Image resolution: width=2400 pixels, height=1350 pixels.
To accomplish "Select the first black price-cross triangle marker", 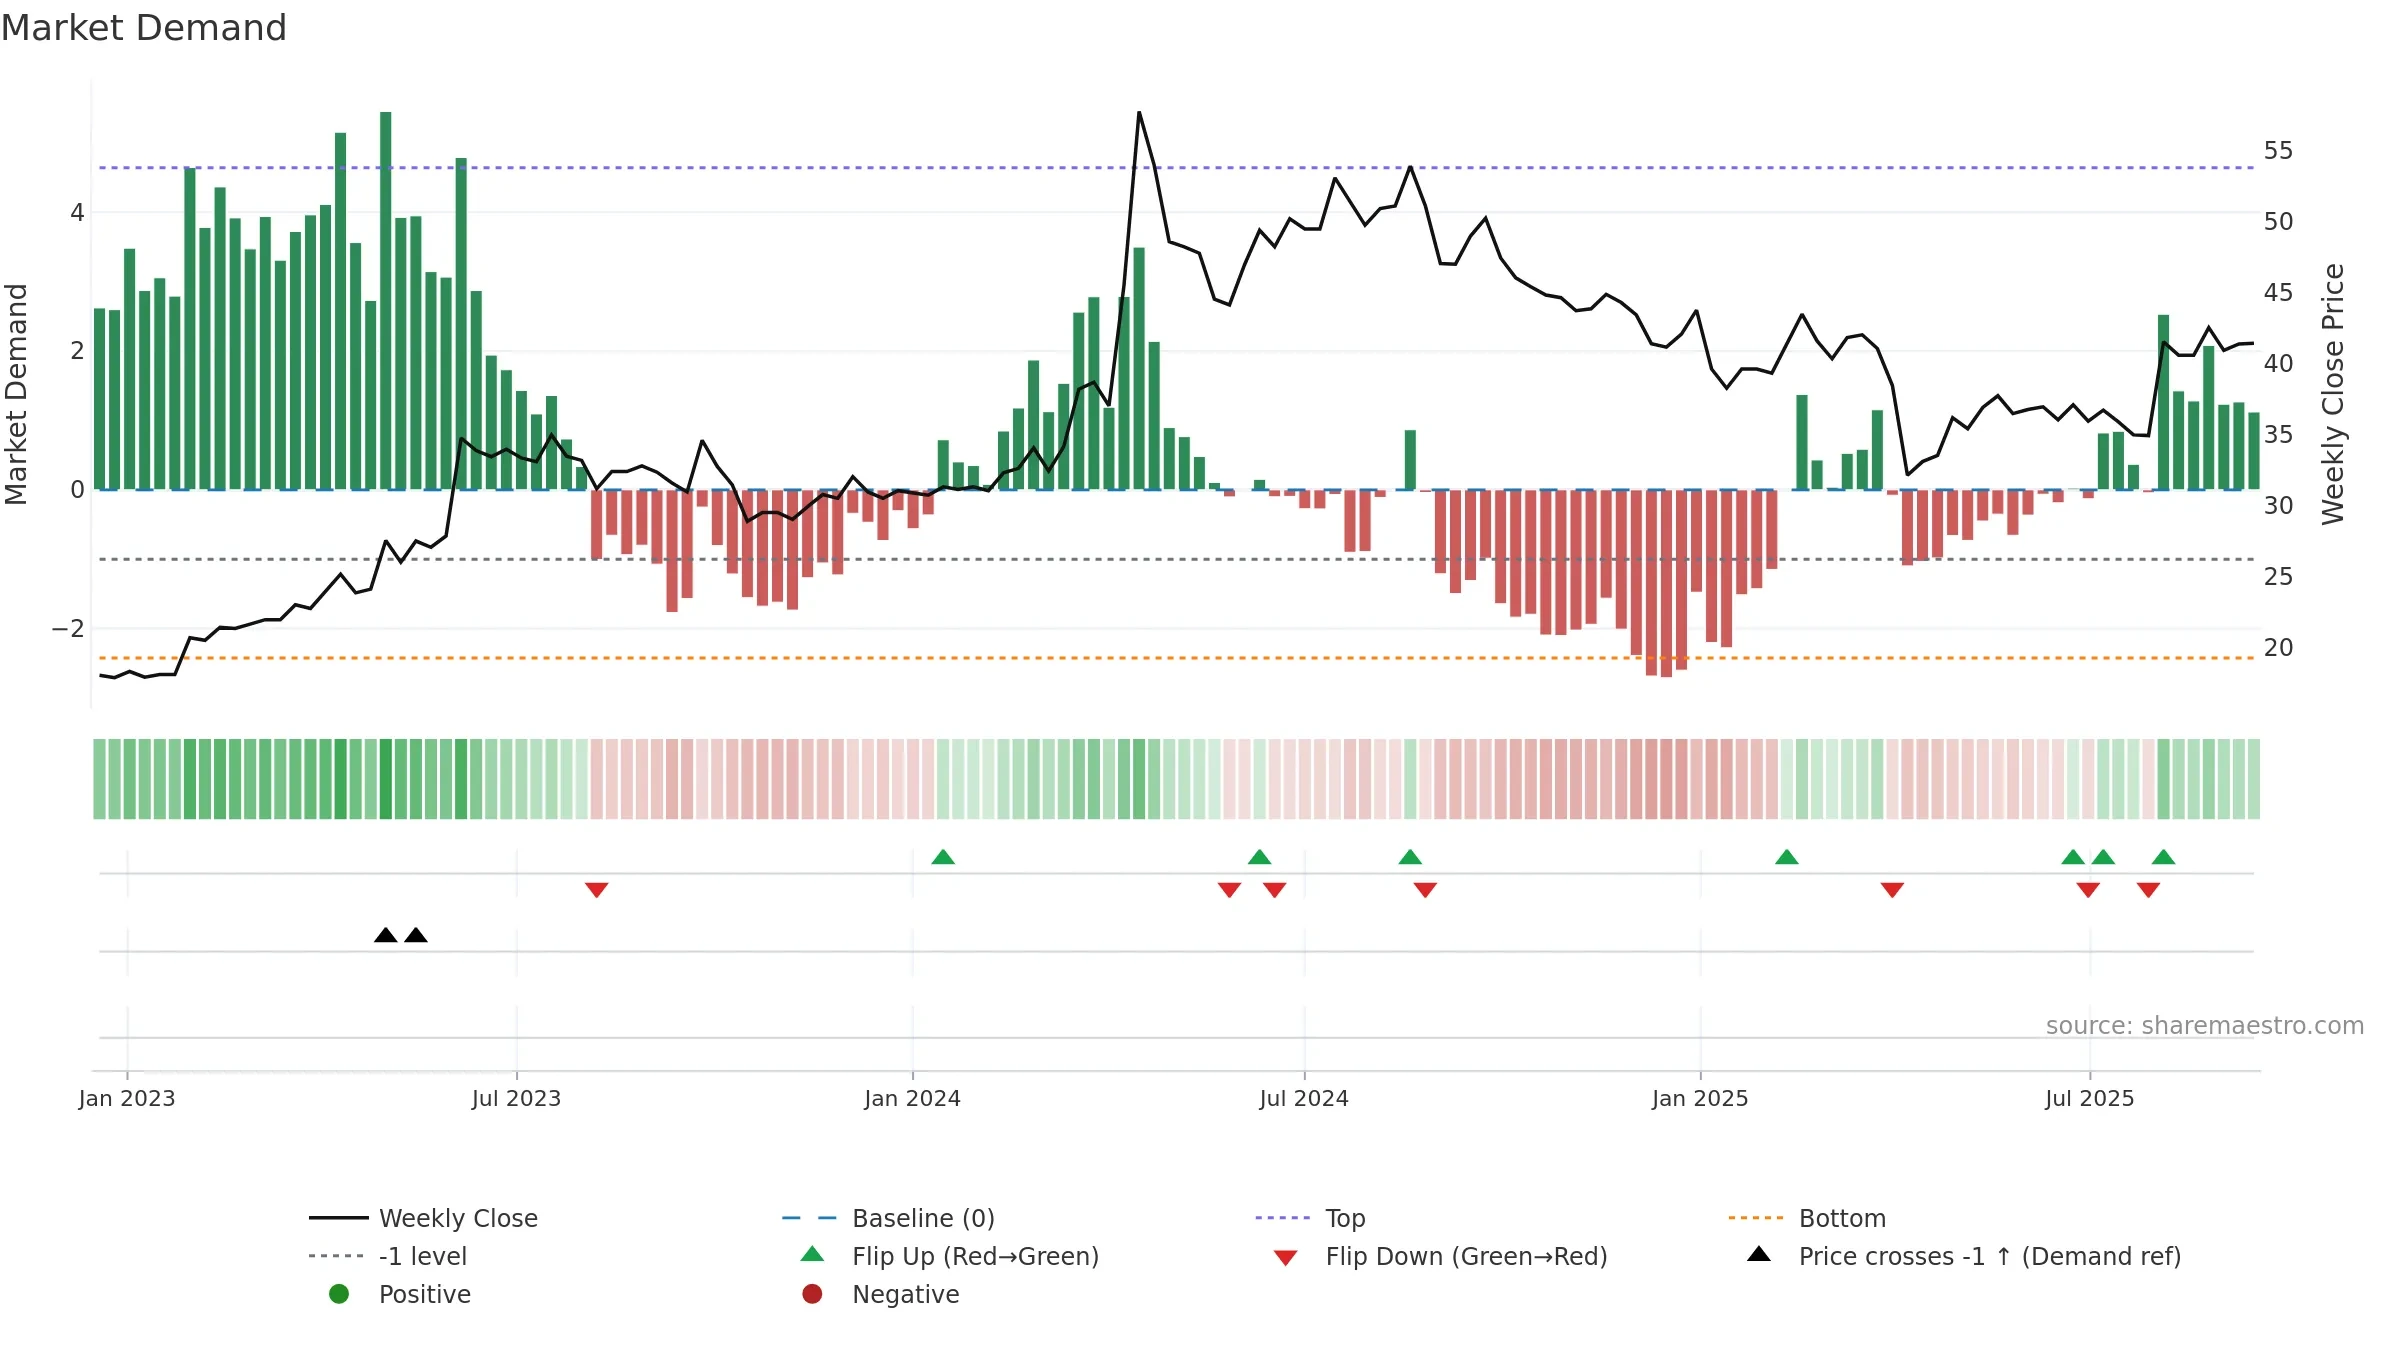I will click(386, 935).
